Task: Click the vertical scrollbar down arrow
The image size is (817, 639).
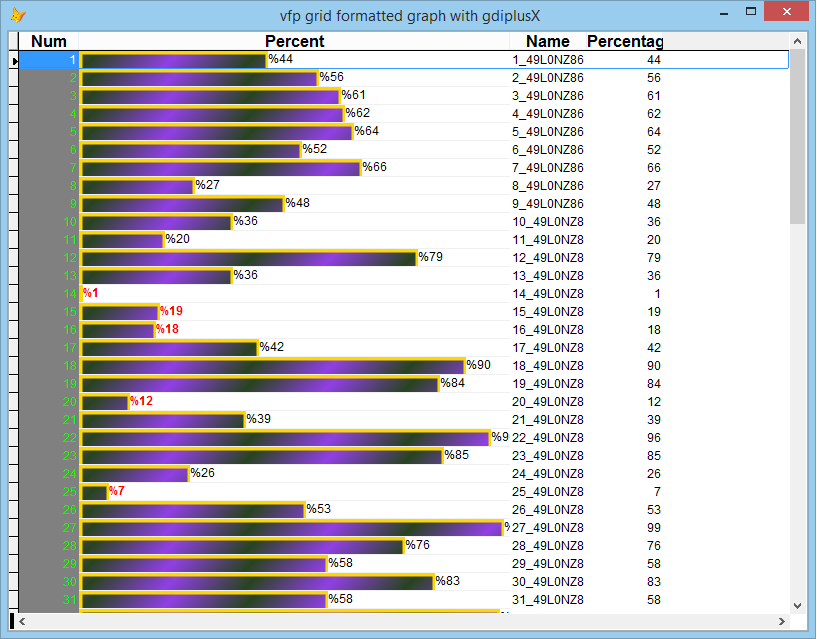Action: point(797,605)
